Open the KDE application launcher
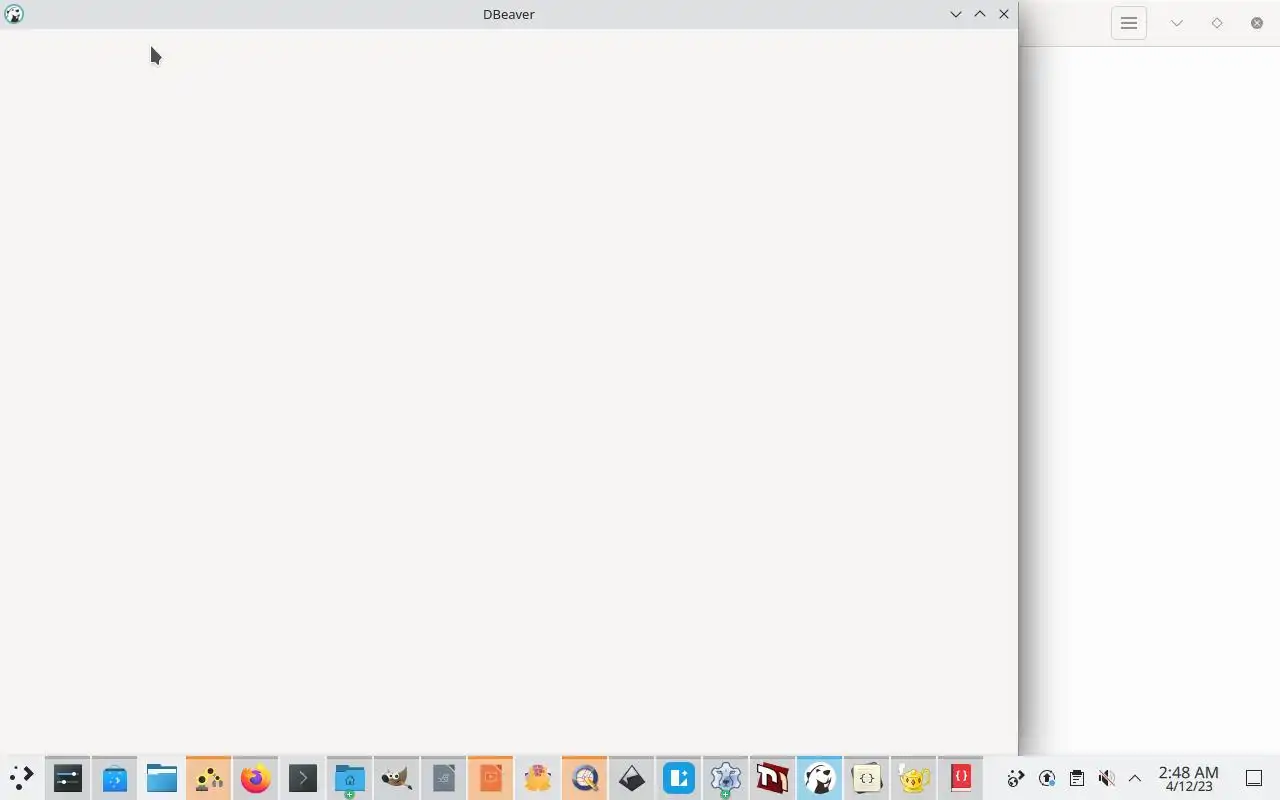 pos(21,777)
